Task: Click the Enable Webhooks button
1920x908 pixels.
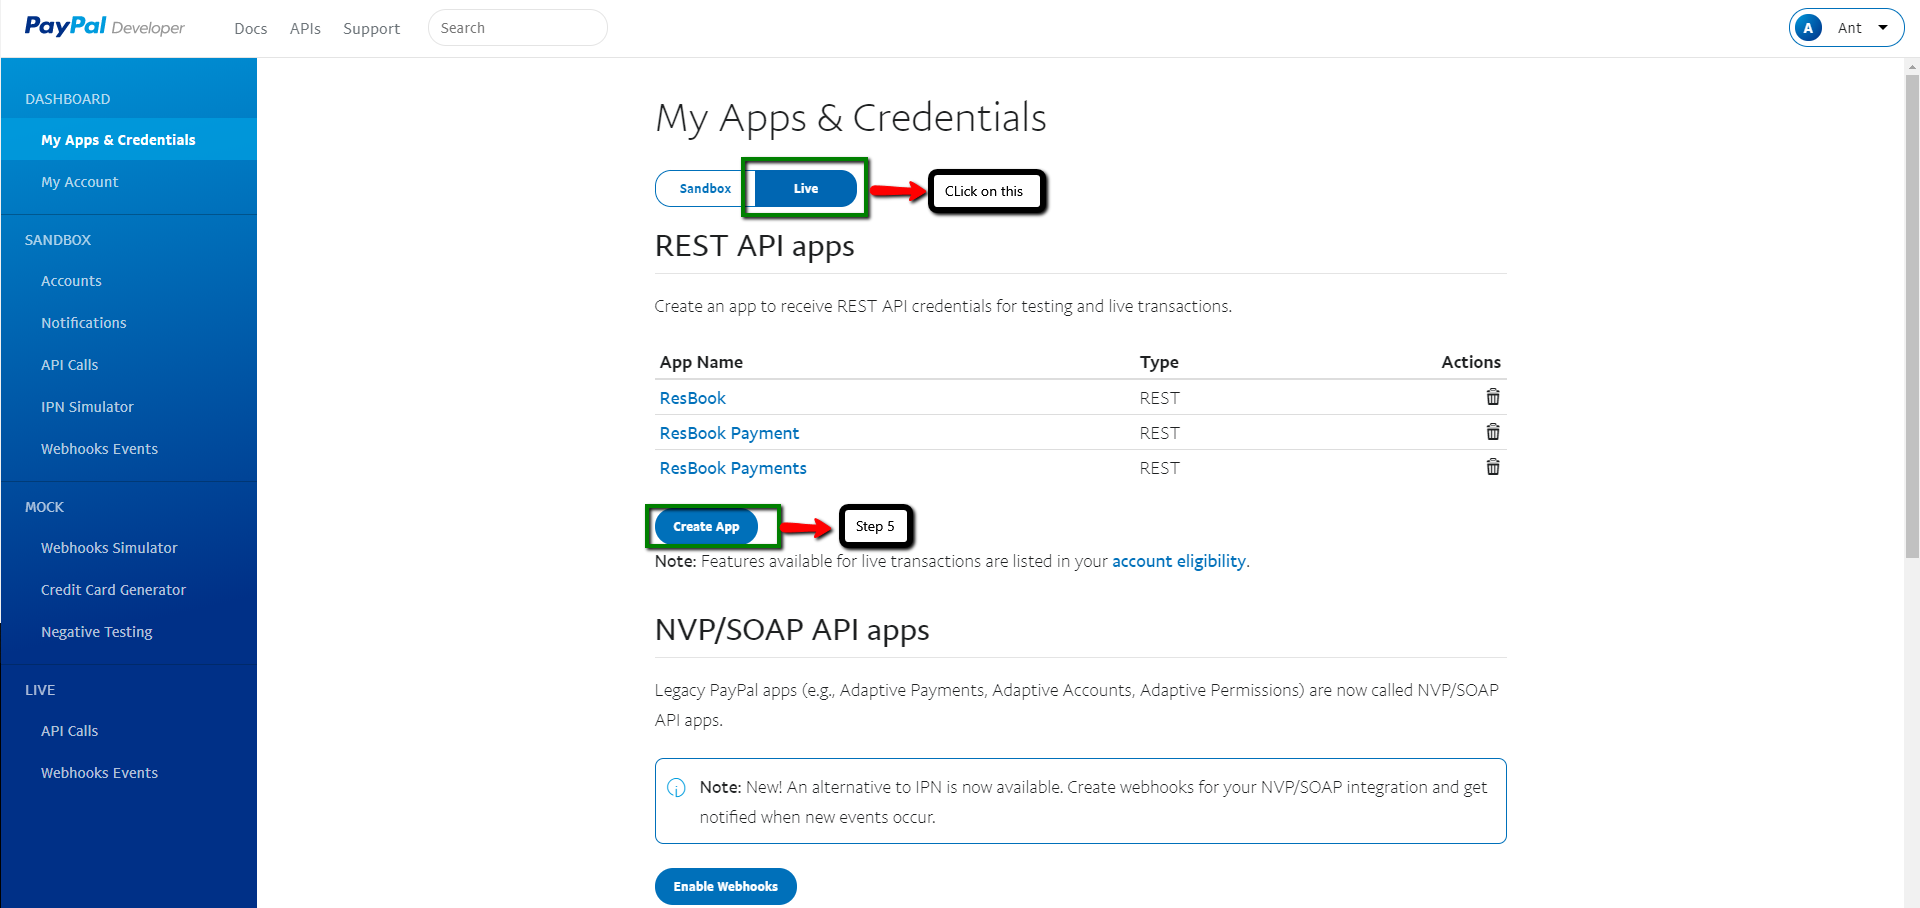Action: tap(725, 887)
